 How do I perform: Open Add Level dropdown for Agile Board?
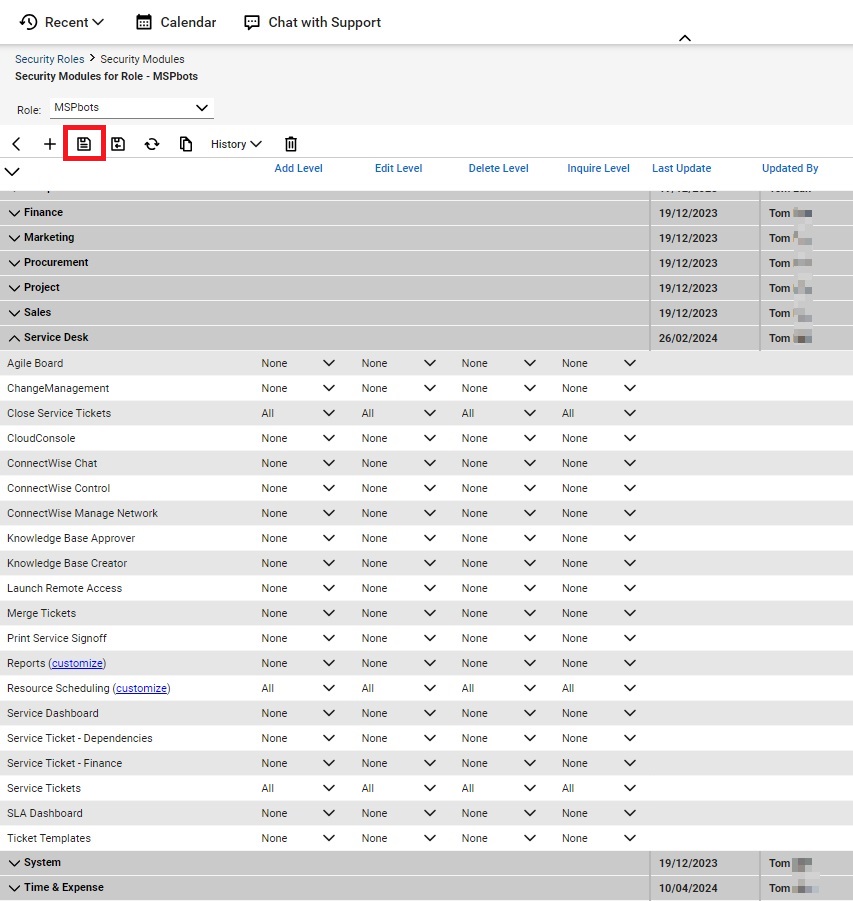[298, 363]
